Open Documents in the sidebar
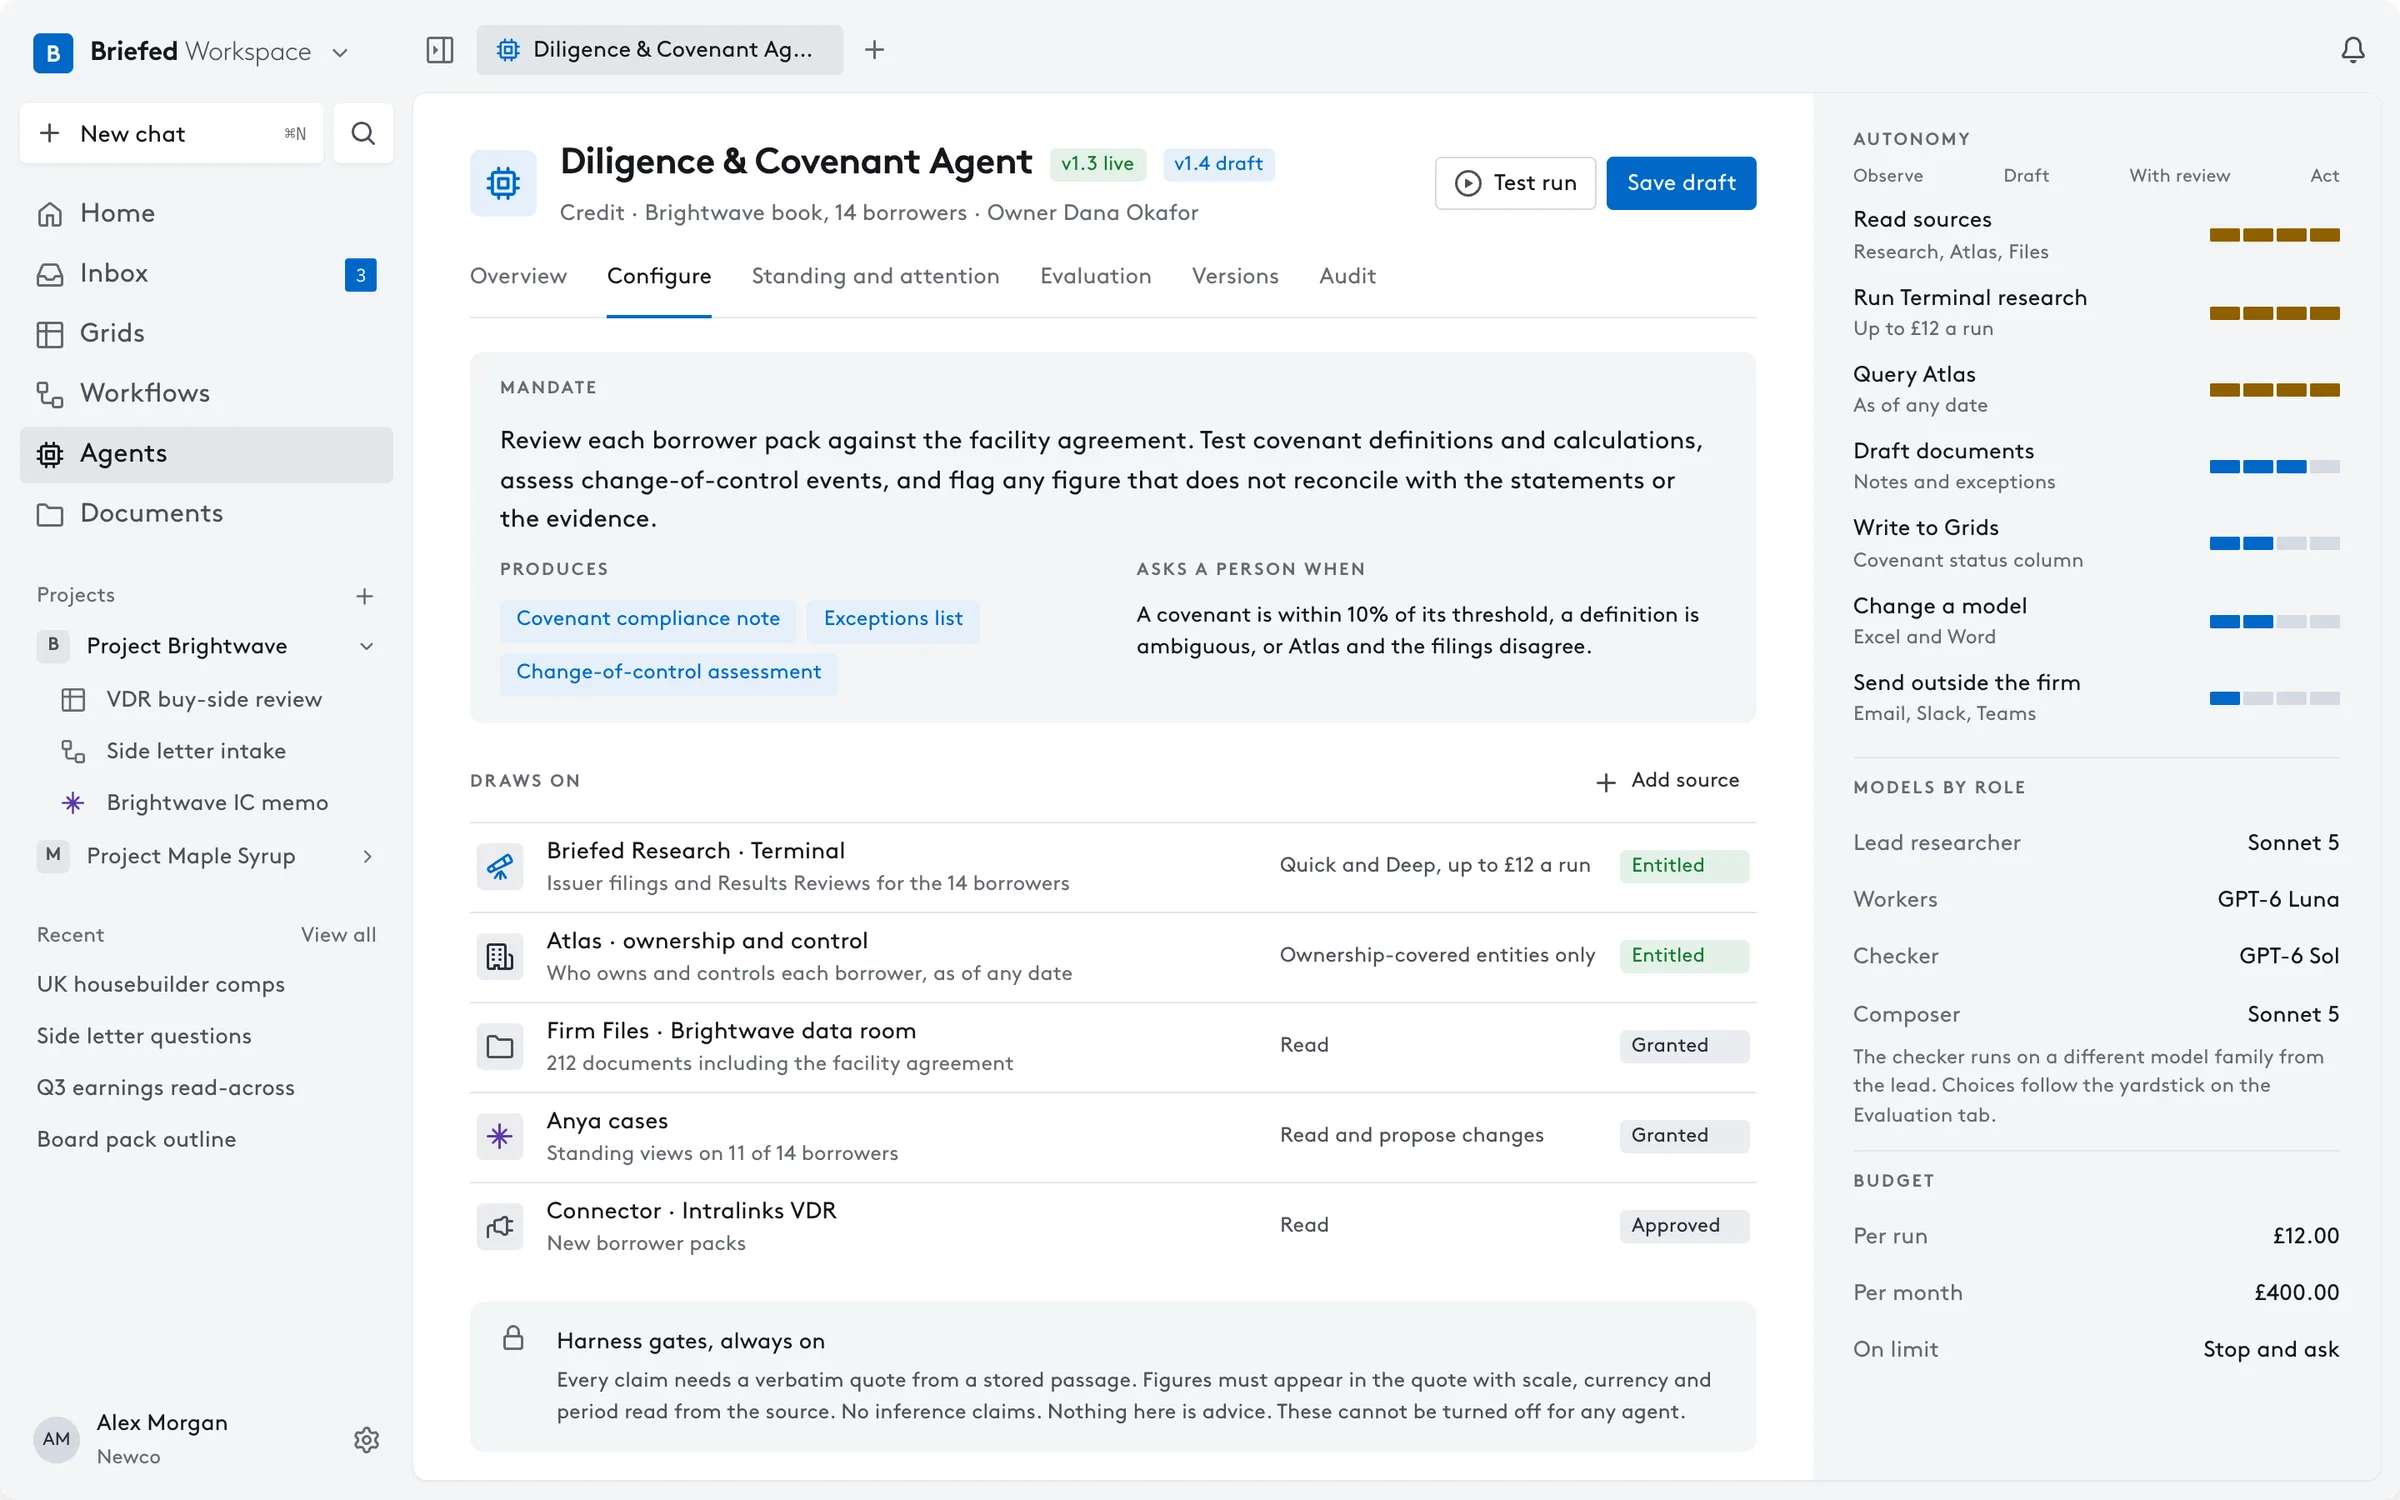2400x1500 pixels. [x=206, y=513]
